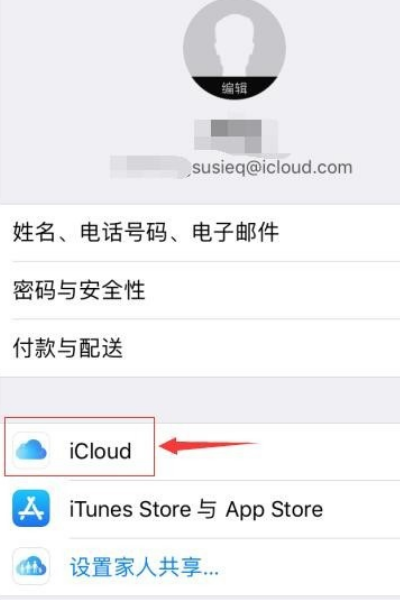Open 姓名、电话号码、电子邮件 settings
Screen dimensions: 400x600
[200, 233]
